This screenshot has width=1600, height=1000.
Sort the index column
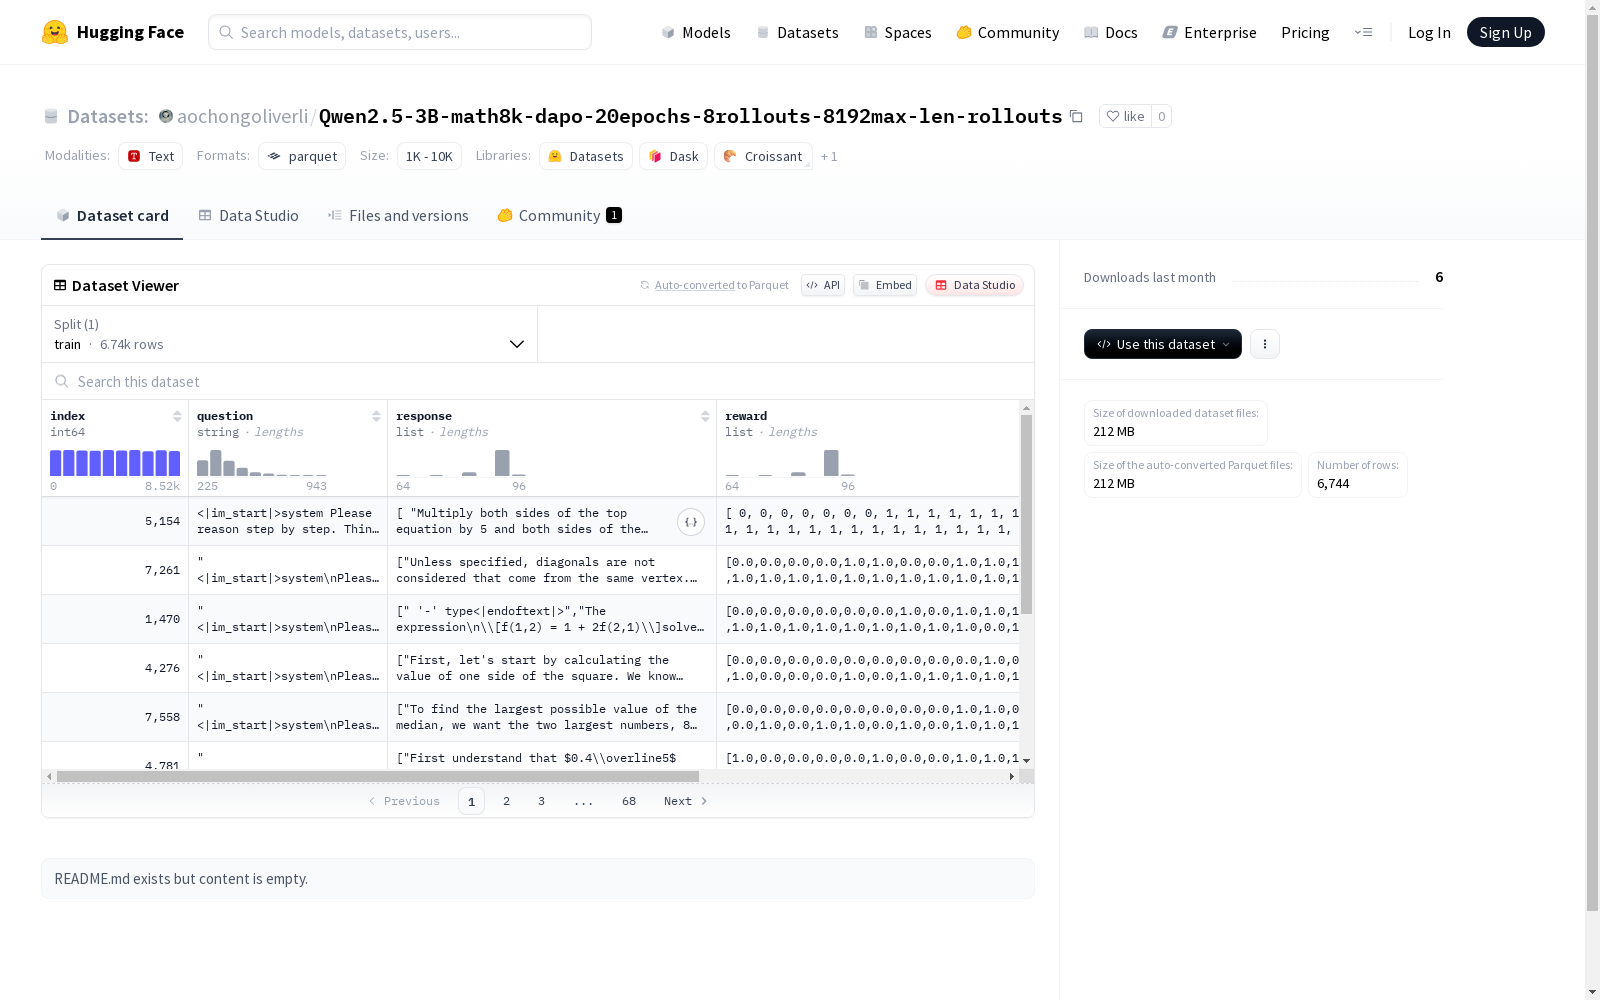point(177,416)
